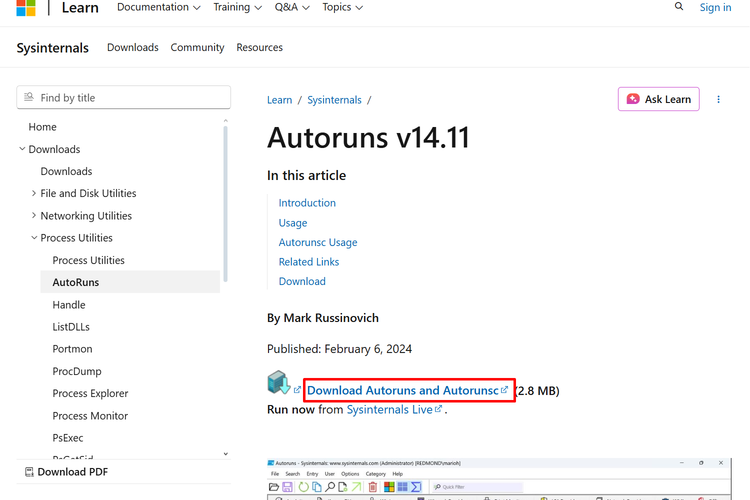Open the Community tab in Sysinternals header

197,47
